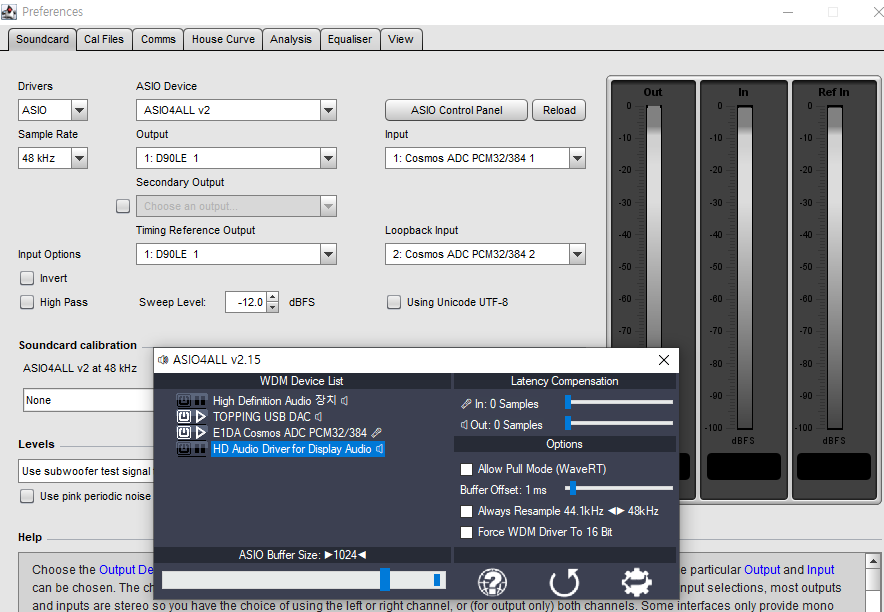884x612 pixels.
Task: Toggle the power button for High Definition Audio device
Action: (x=184, y=401)
